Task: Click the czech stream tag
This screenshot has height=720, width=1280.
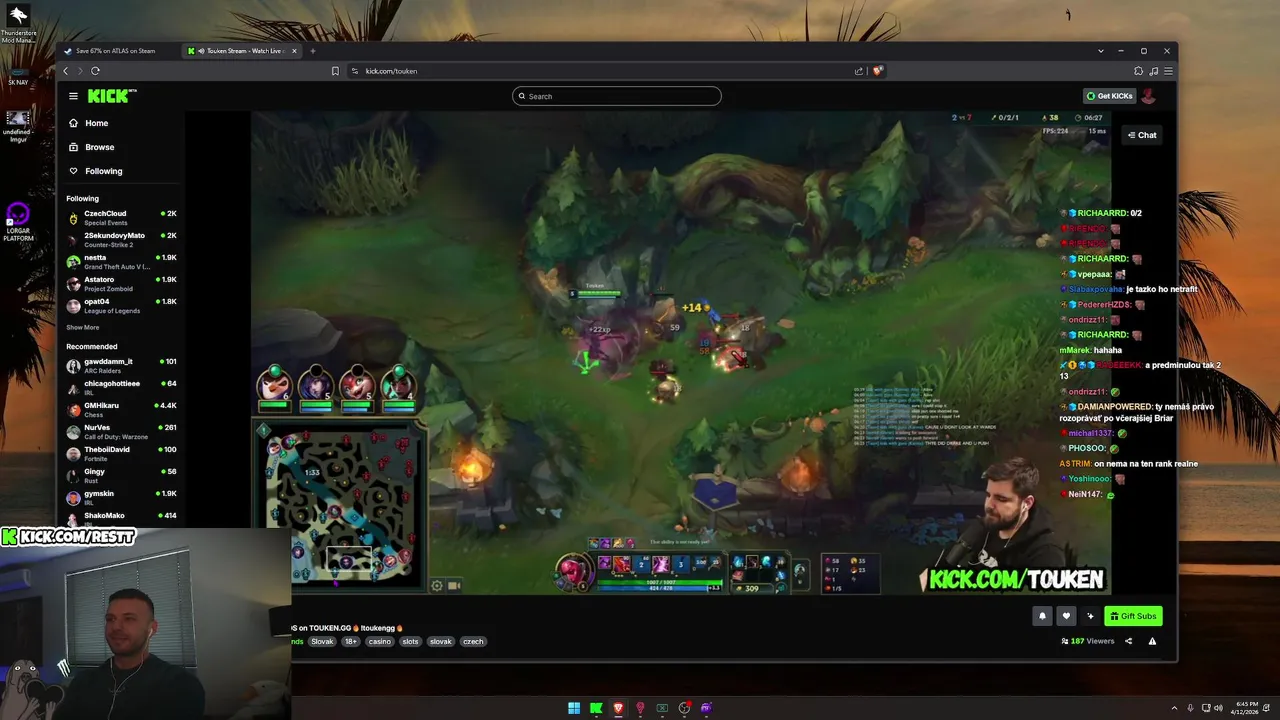Action: 473,641
